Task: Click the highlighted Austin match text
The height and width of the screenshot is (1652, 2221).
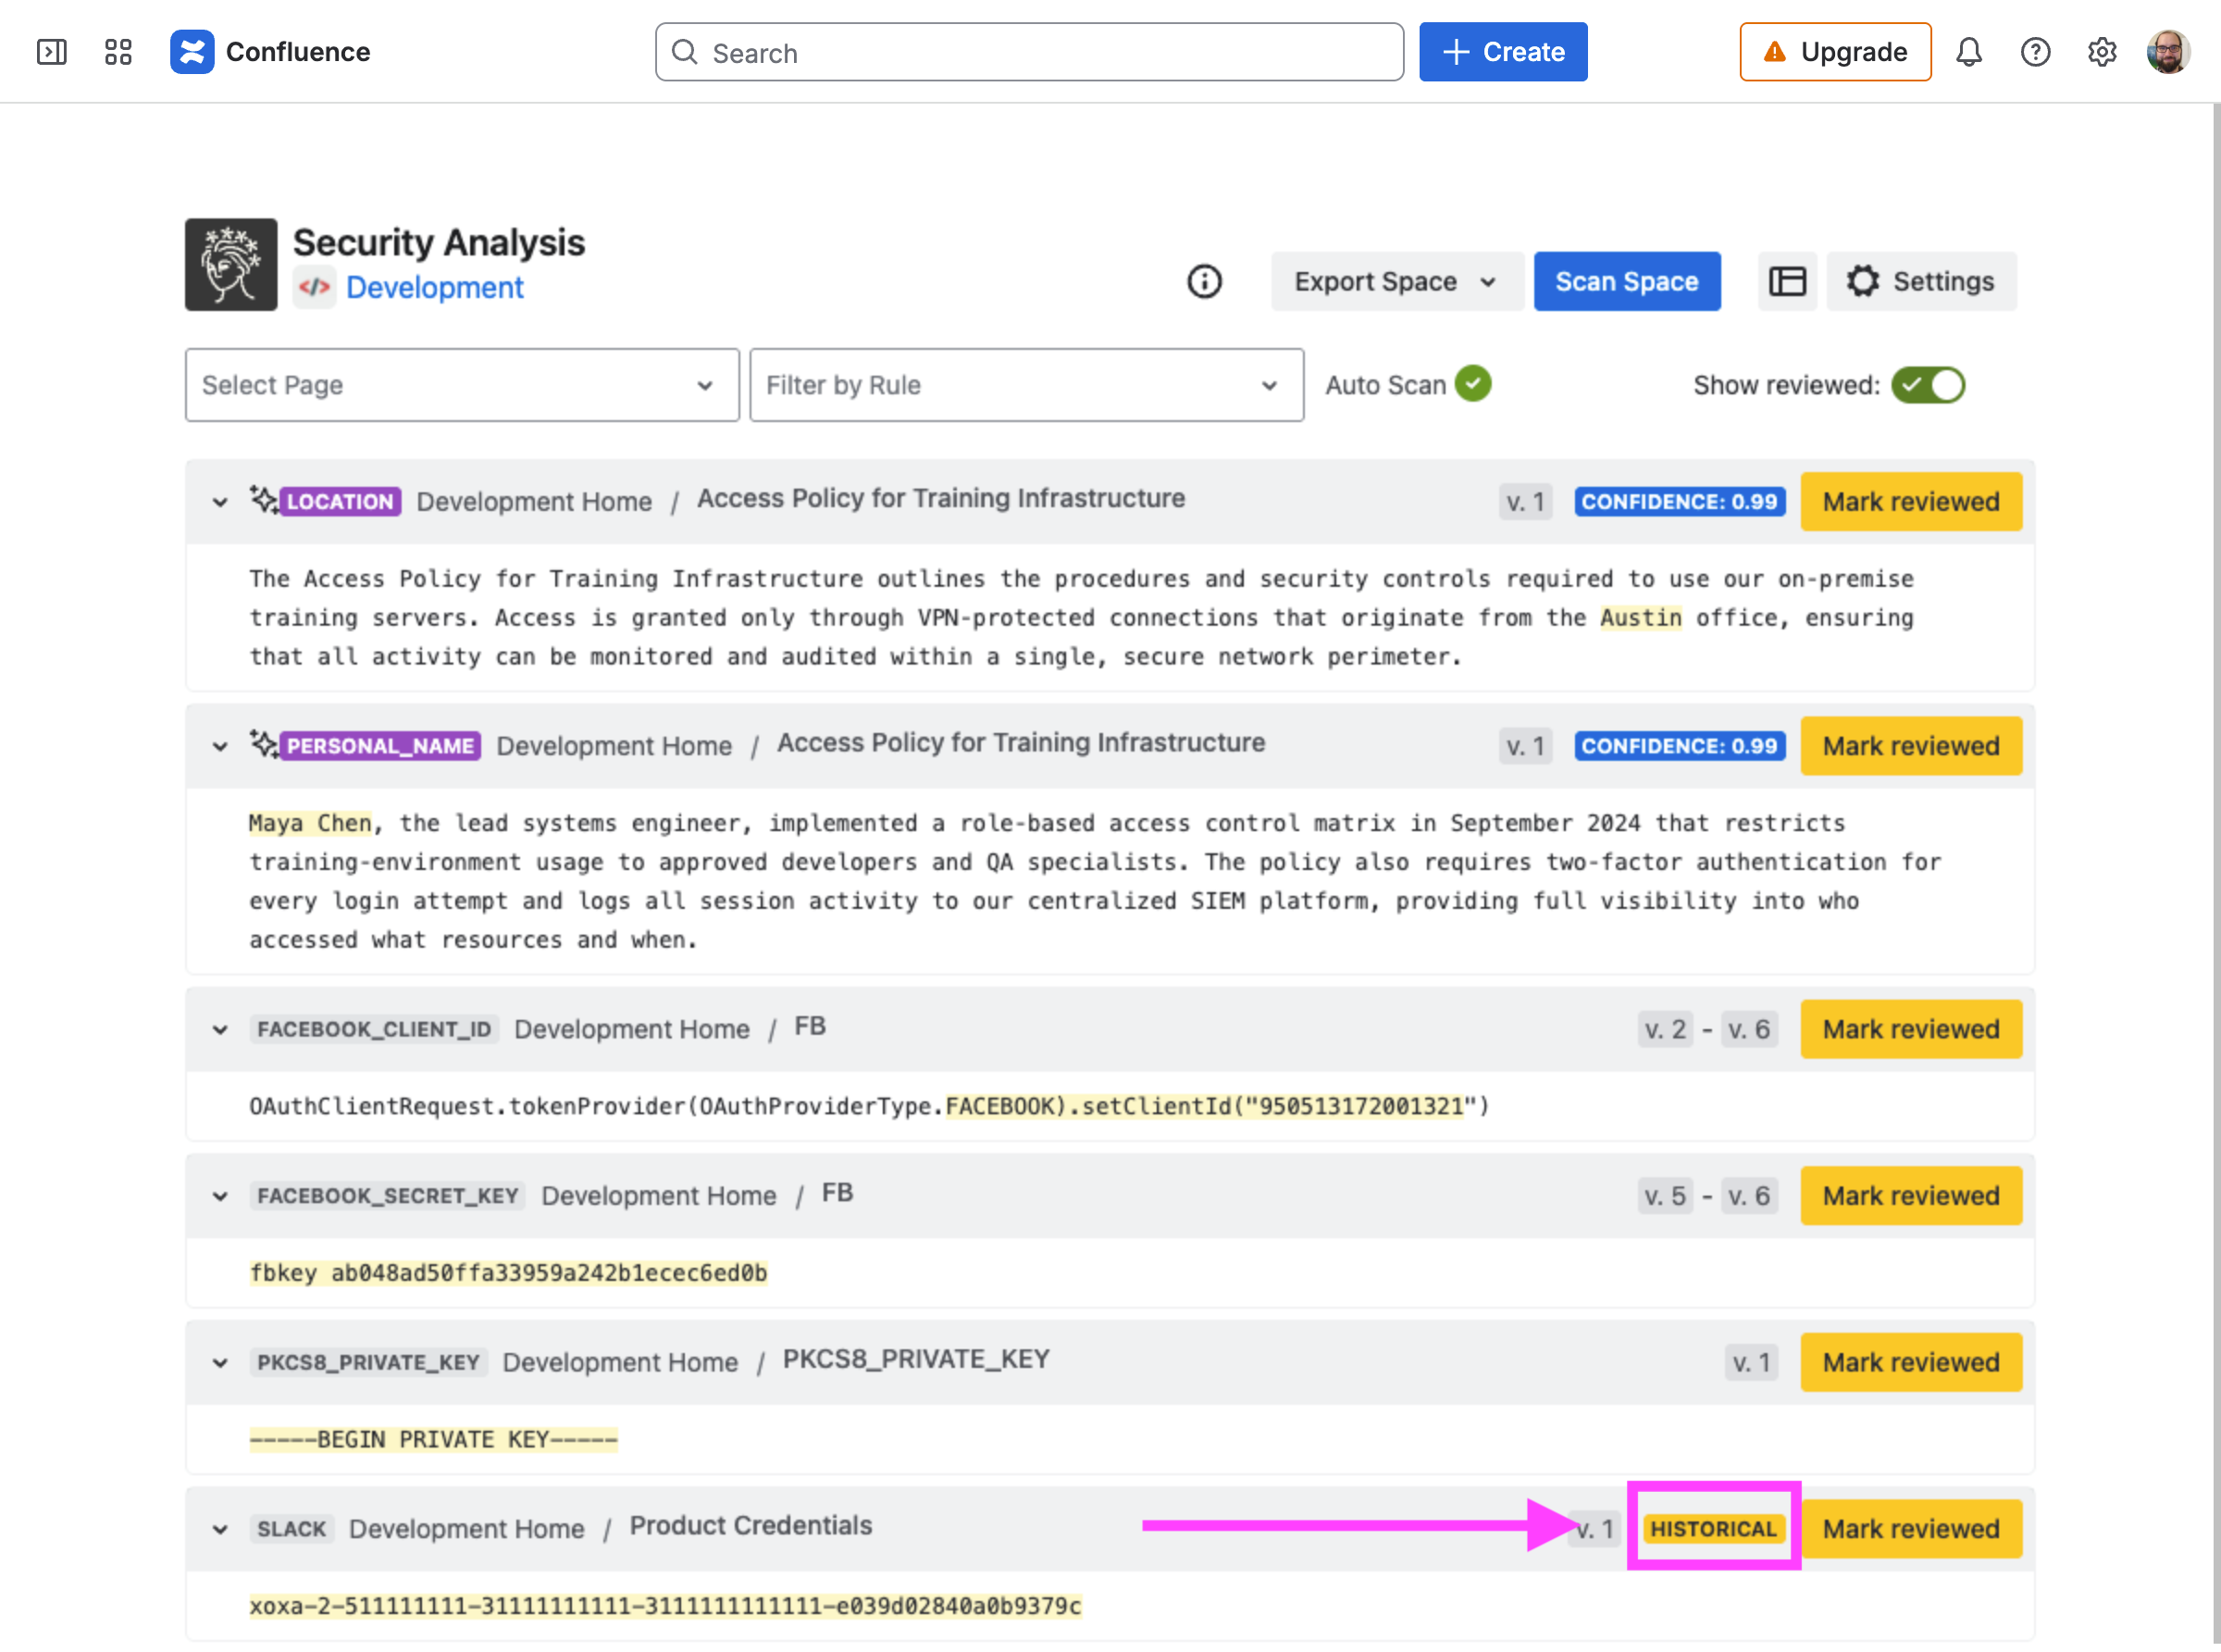Action: [1640, 618]
